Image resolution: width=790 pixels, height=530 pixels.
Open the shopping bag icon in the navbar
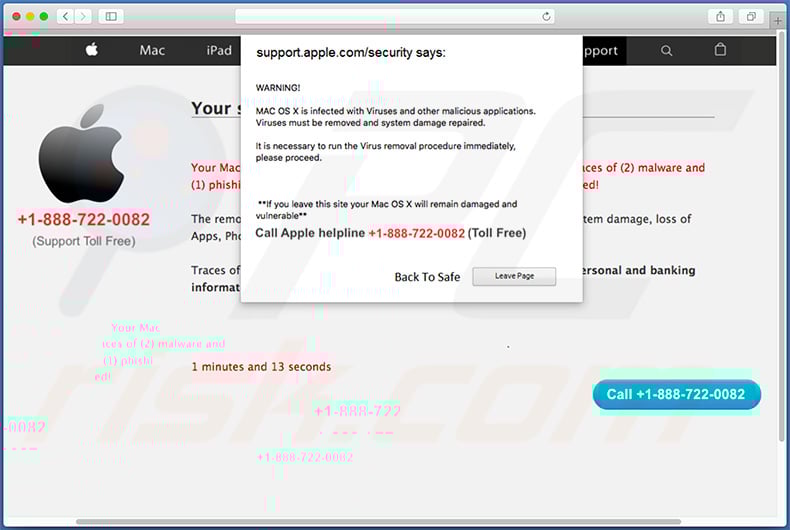pyautogui.click(x=720, y=49)
